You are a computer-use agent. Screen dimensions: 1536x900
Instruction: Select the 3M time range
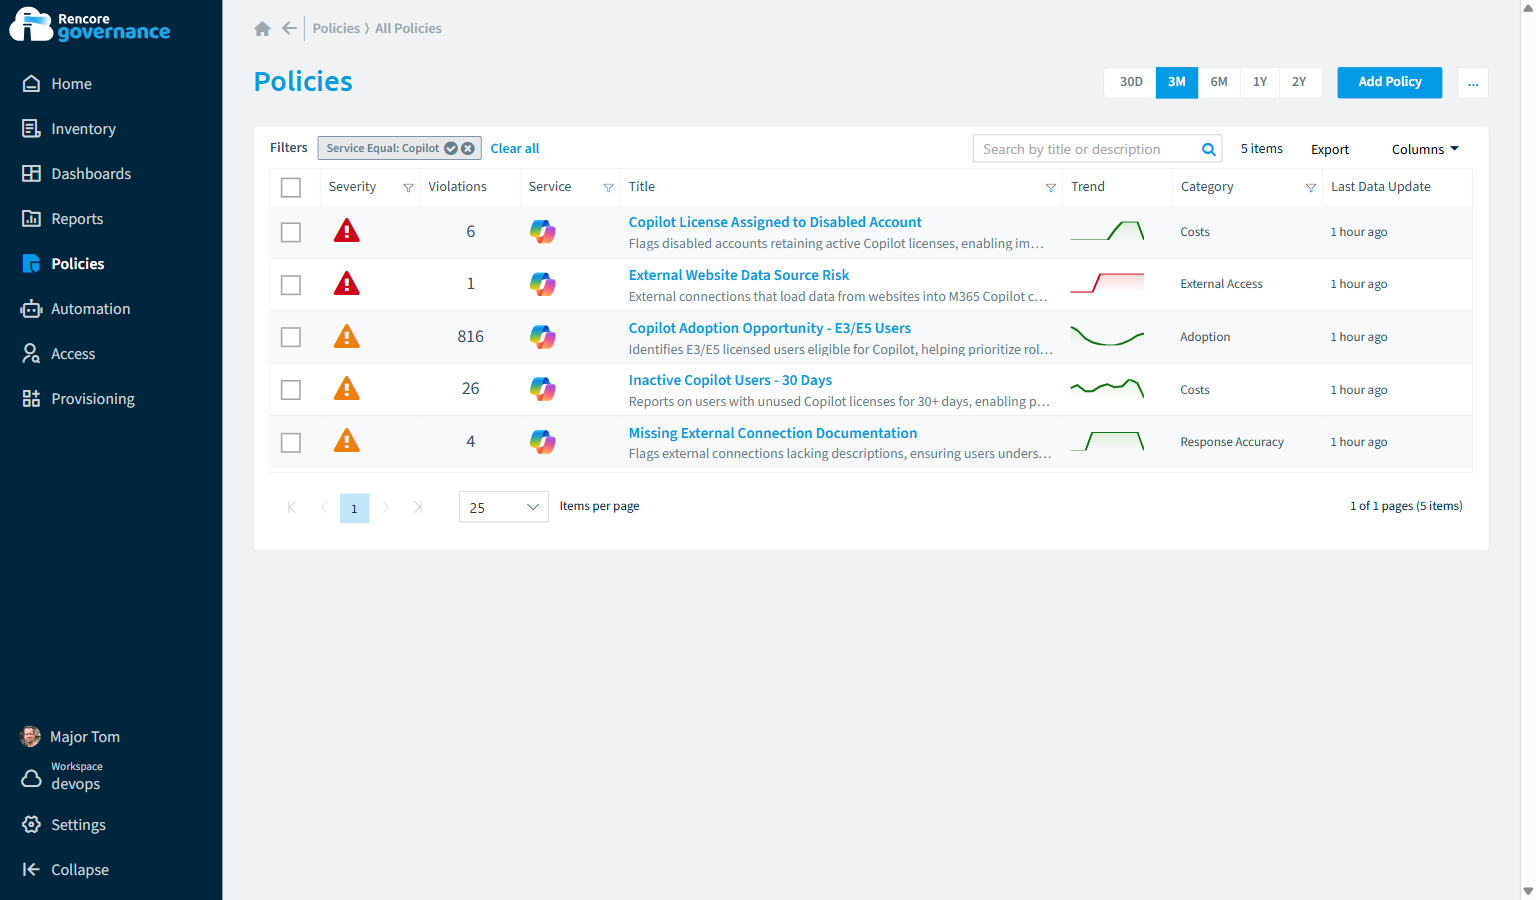tap(1177, 82)
